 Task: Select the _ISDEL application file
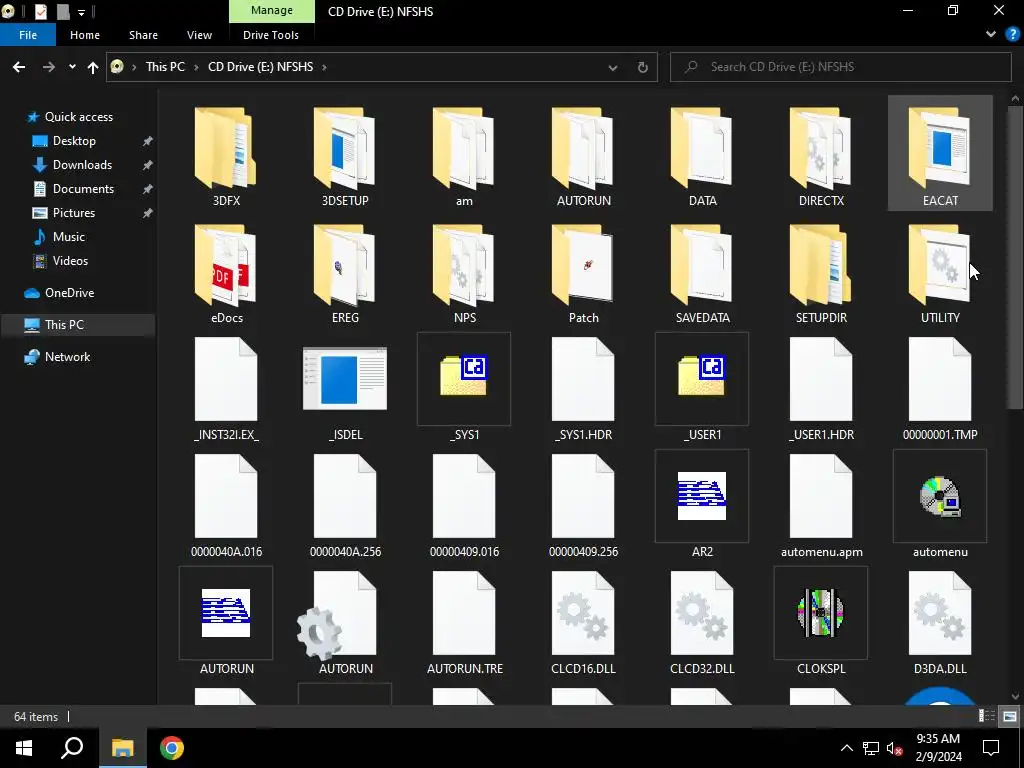[x=345, y=389]
